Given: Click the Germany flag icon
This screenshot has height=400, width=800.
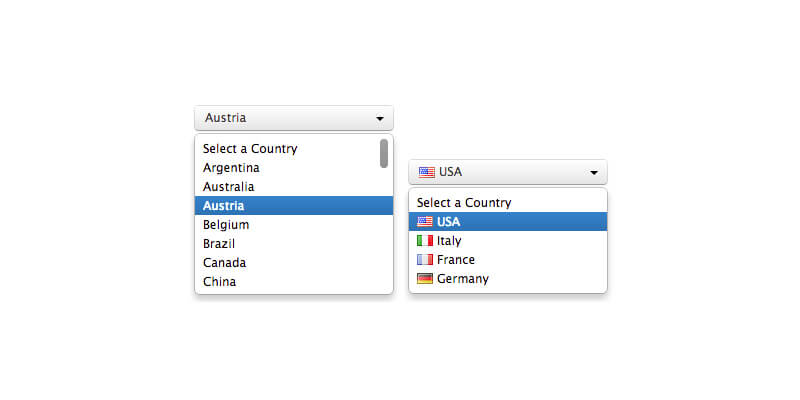Looking at the screenshot, I should pos(425,279).
